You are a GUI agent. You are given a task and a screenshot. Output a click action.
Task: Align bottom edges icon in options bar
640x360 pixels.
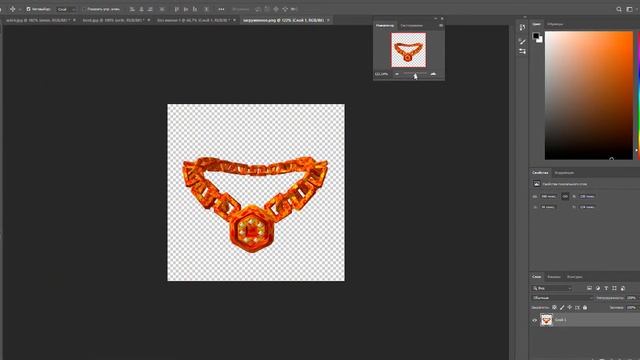tap(195, 9)
